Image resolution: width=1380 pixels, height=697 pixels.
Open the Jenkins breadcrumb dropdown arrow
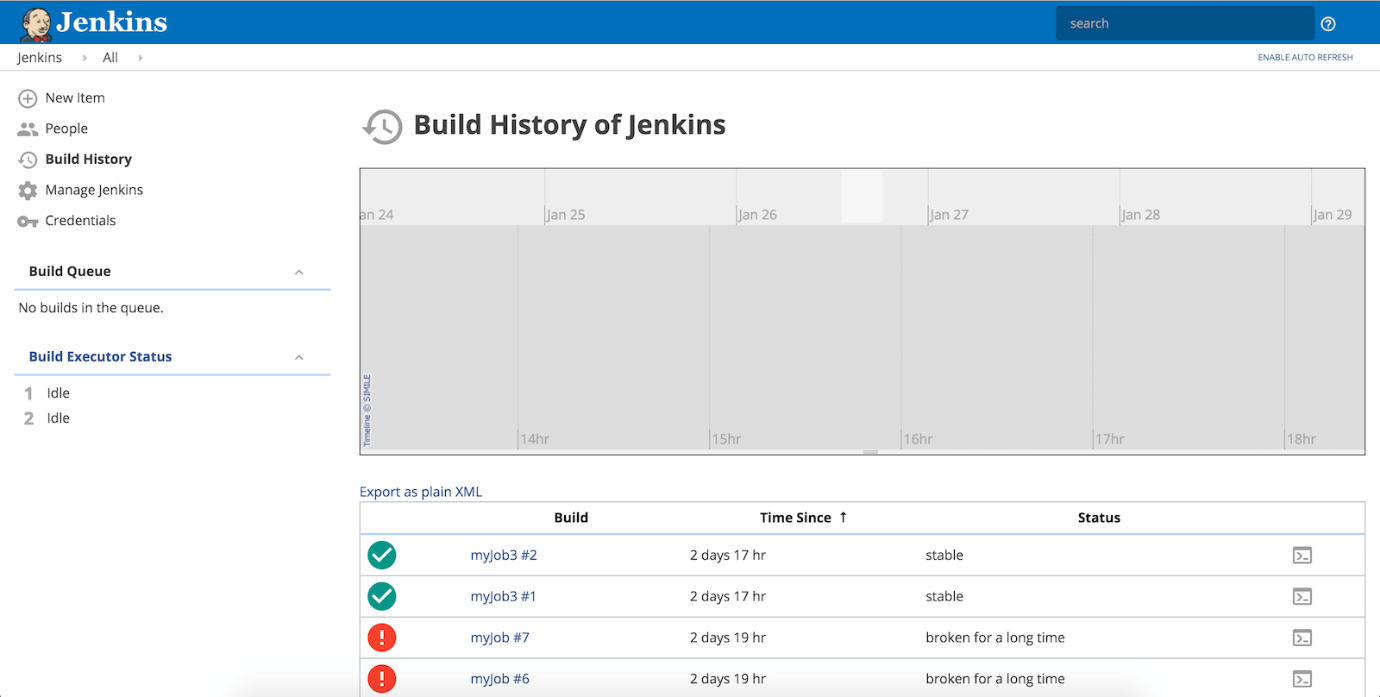coord(84,58)
